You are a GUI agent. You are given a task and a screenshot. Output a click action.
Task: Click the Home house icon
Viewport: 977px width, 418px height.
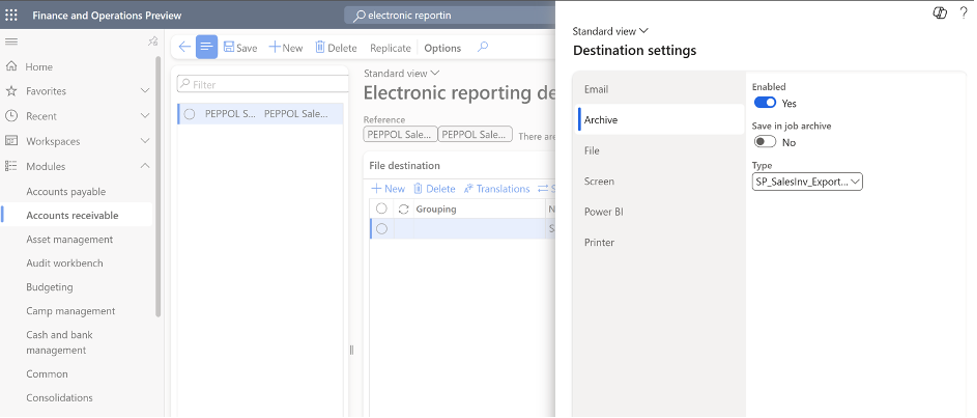11,66
